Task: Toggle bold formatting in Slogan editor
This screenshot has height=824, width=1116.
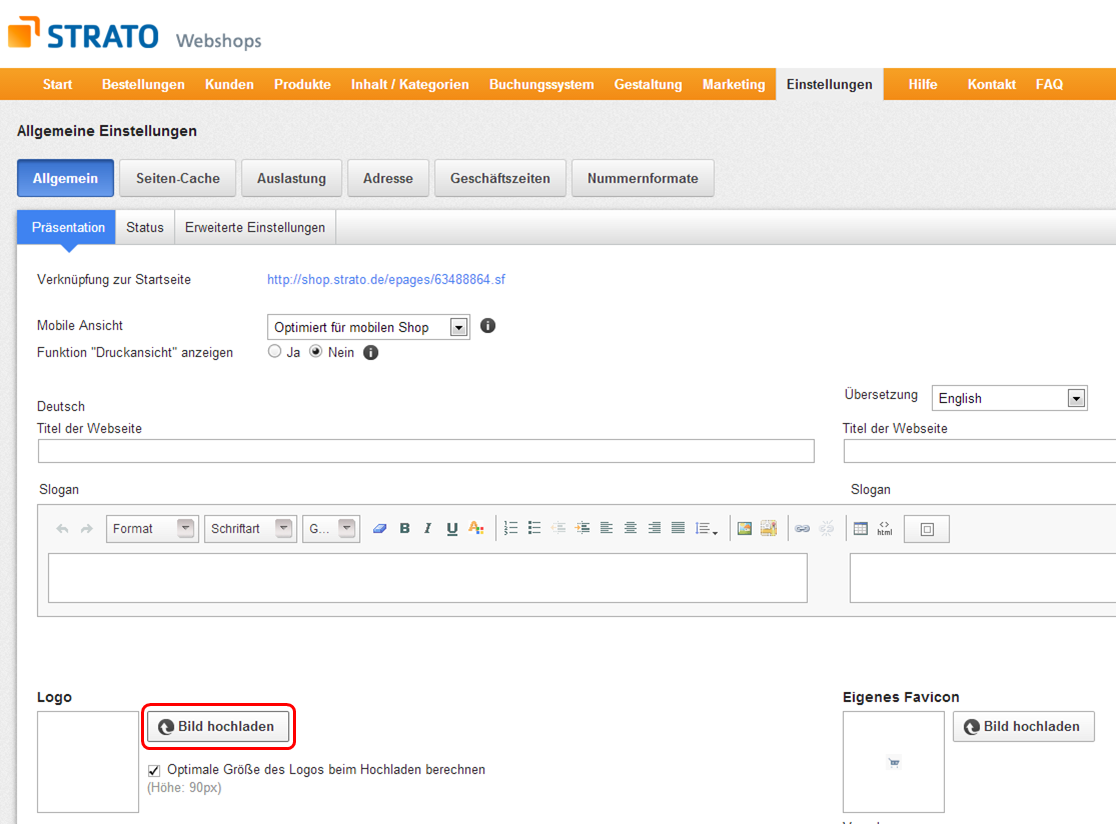Action: pyautogui.click(x=405, y=529)
